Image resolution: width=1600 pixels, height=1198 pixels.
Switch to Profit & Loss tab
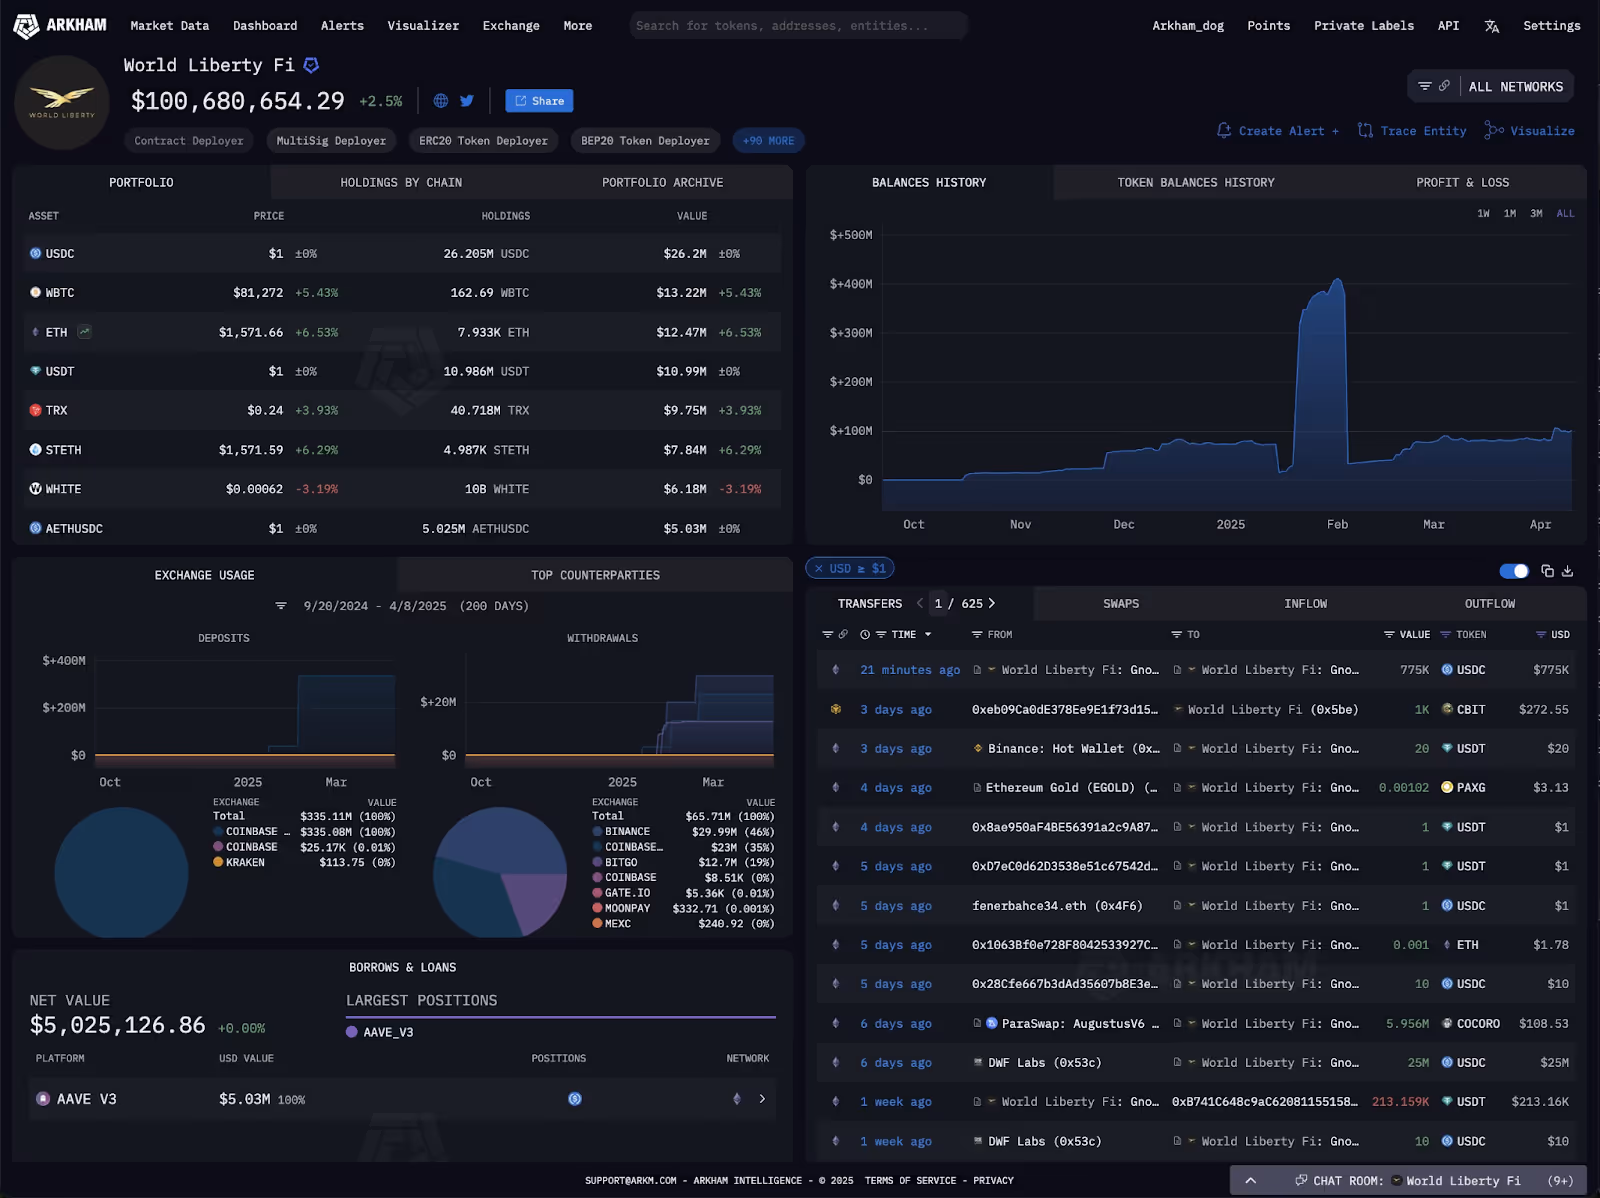1462,183
